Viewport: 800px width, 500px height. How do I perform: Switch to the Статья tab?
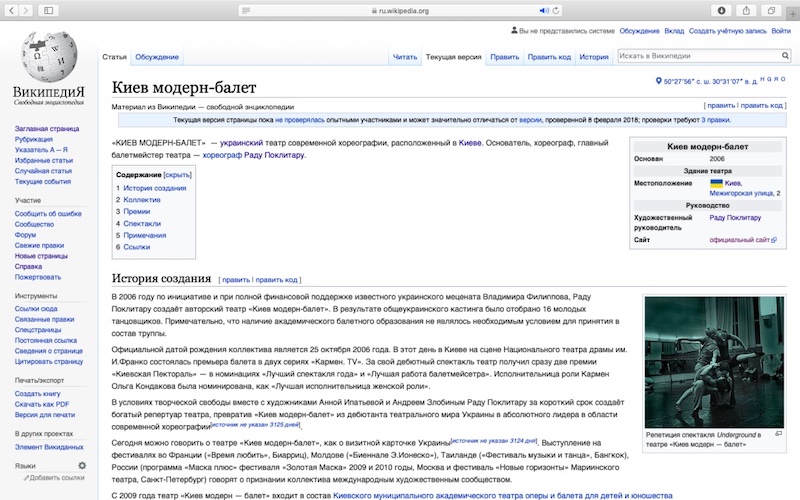coord(114,57)
